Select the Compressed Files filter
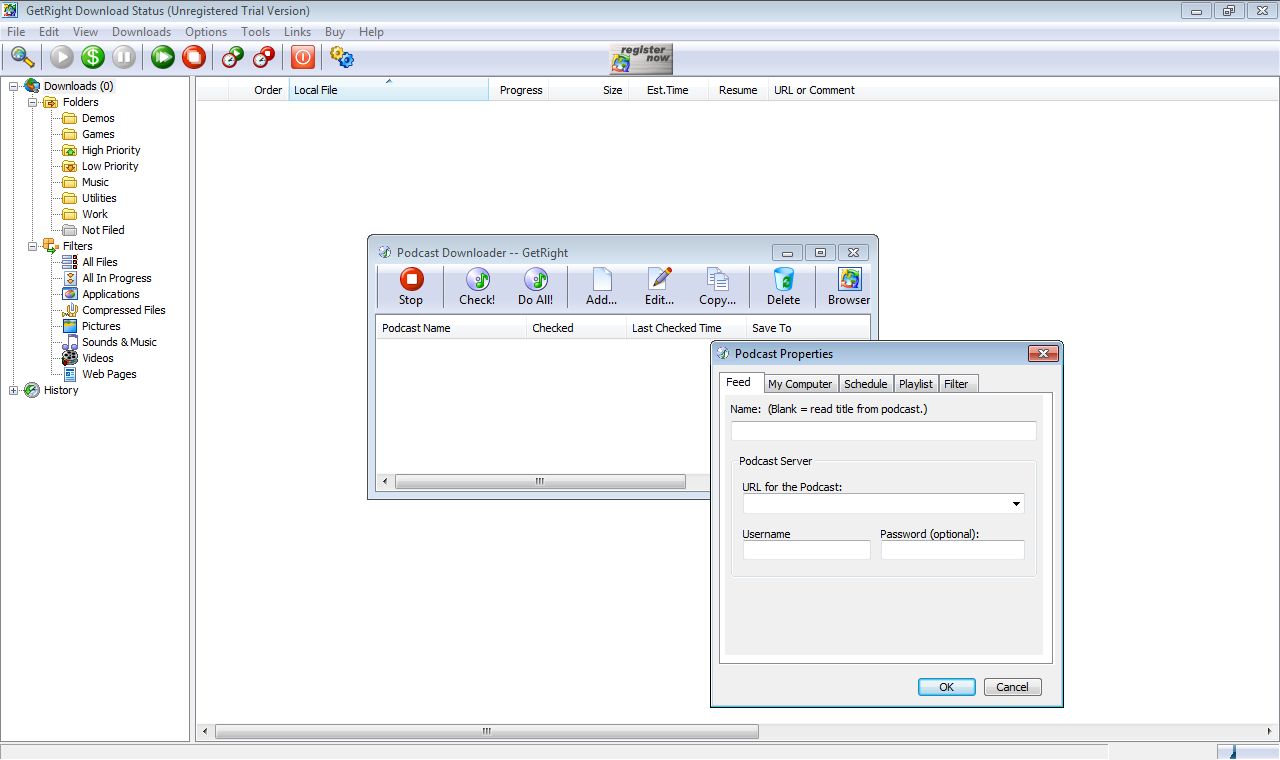Viewport: 1280px width, 760px height. [x=124, y=310]
